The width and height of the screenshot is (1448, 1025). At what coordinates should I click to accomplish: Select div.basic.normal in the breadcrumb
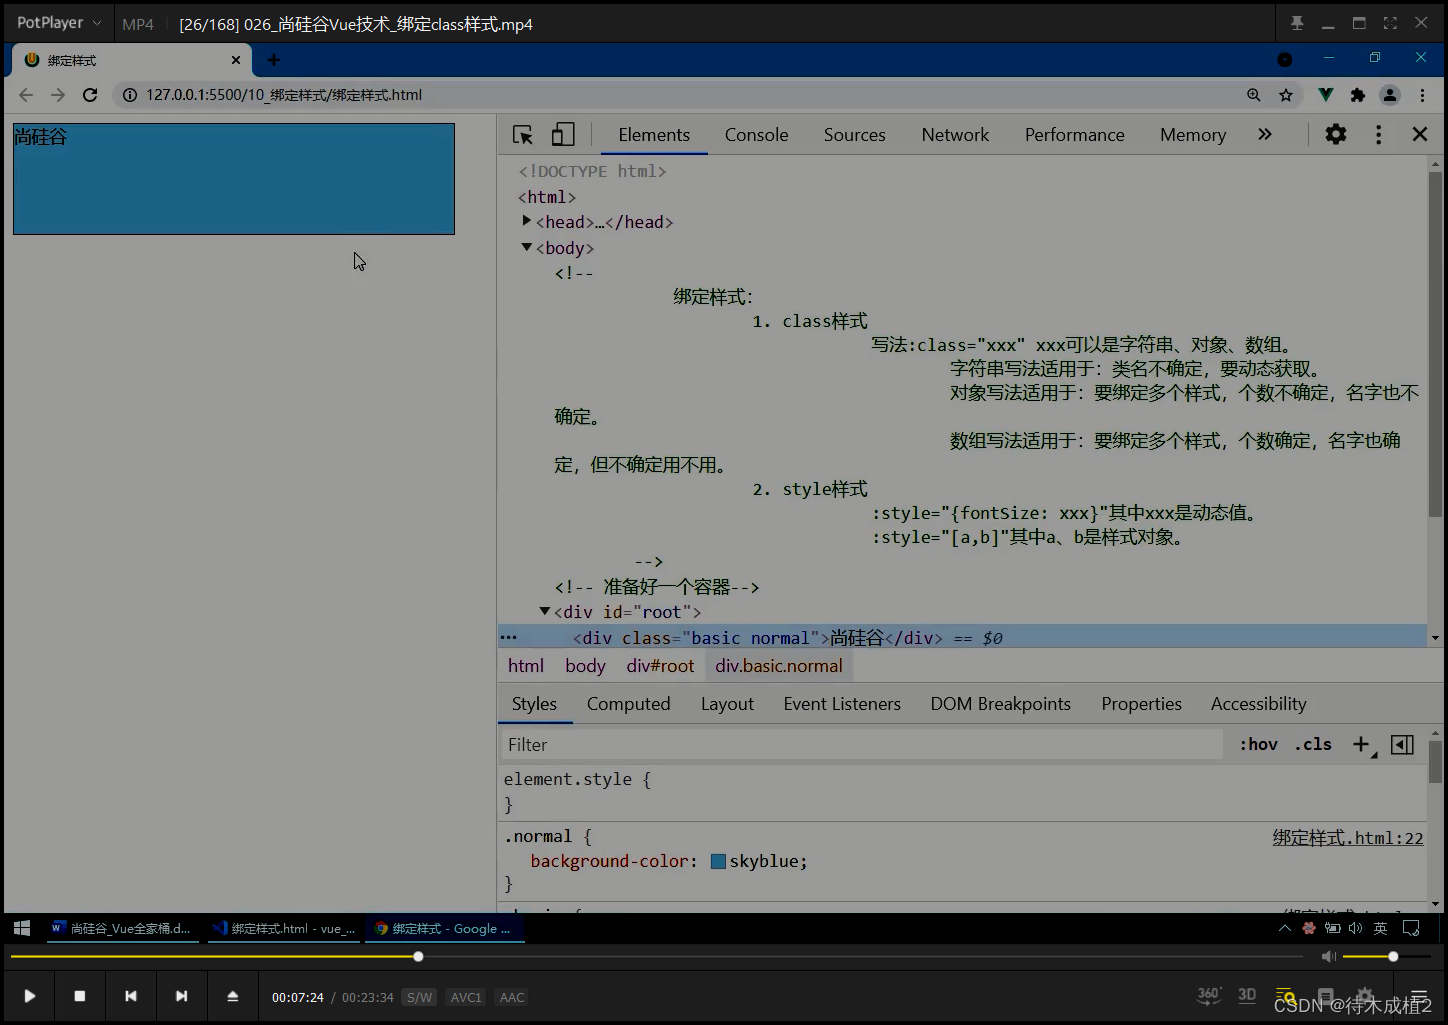tap(779, 666)
